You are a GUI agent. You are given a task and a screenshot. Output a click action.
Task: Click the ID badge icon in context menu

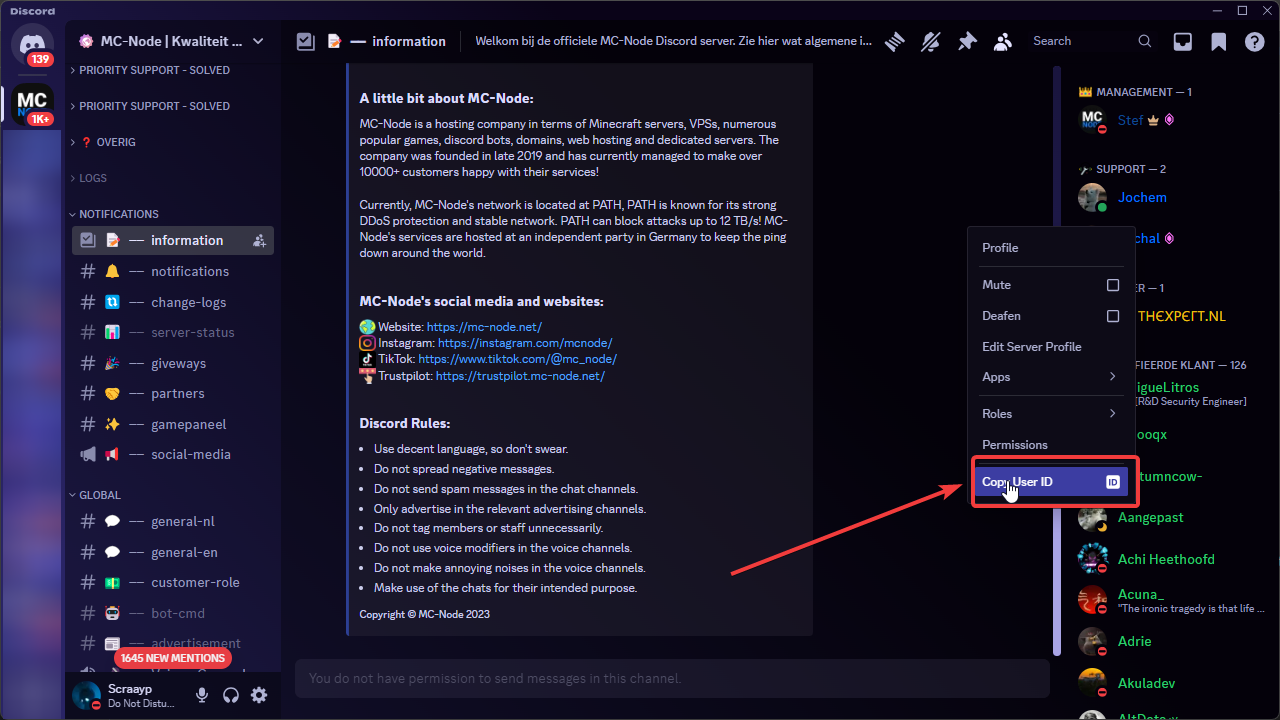tap(1113, 482)
